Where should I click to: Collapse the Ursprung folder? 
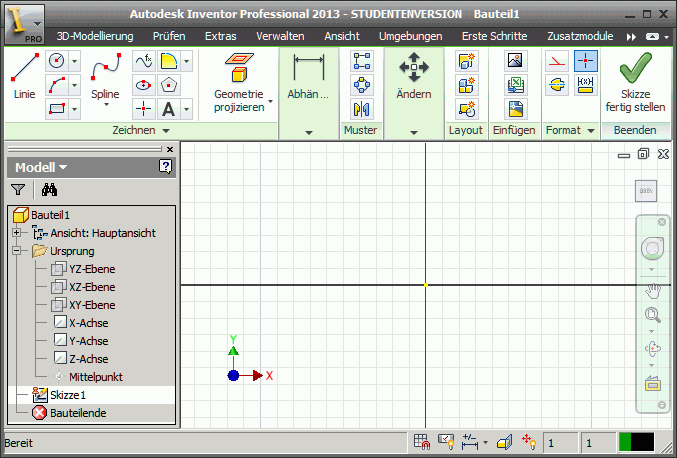16,251
